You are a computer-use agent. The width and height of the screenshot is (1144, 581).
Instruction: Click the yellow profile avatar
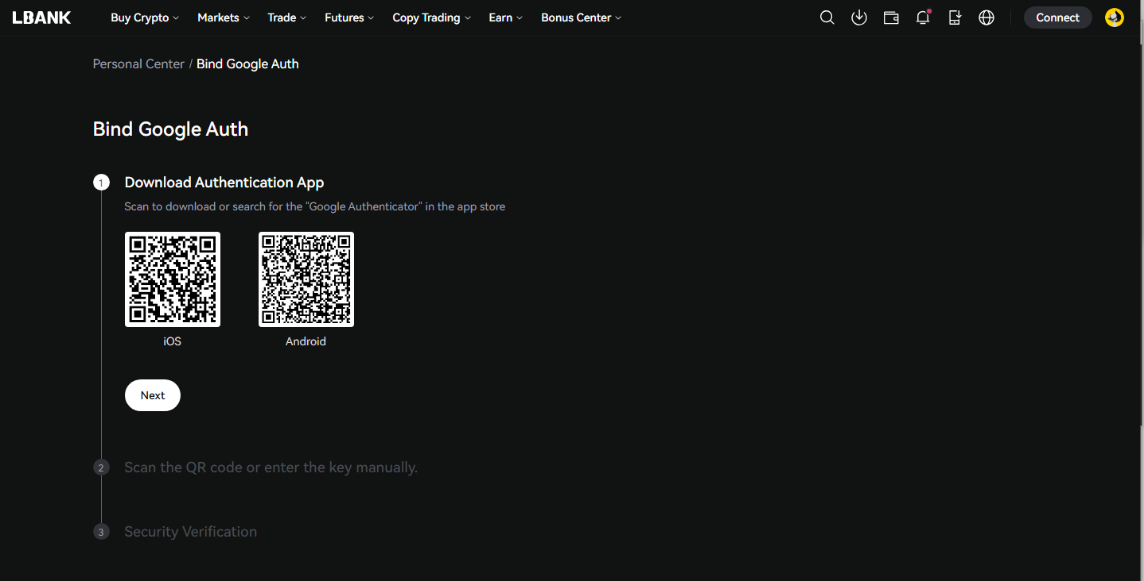(1114, 18)
